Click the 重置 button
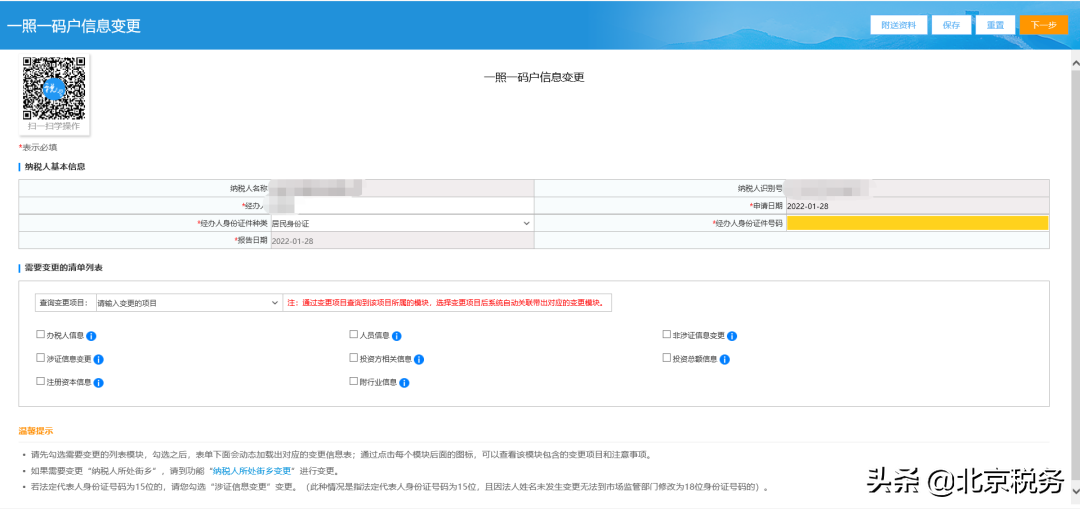Viewport: 1080px width, 510px height. coord(995,25)
